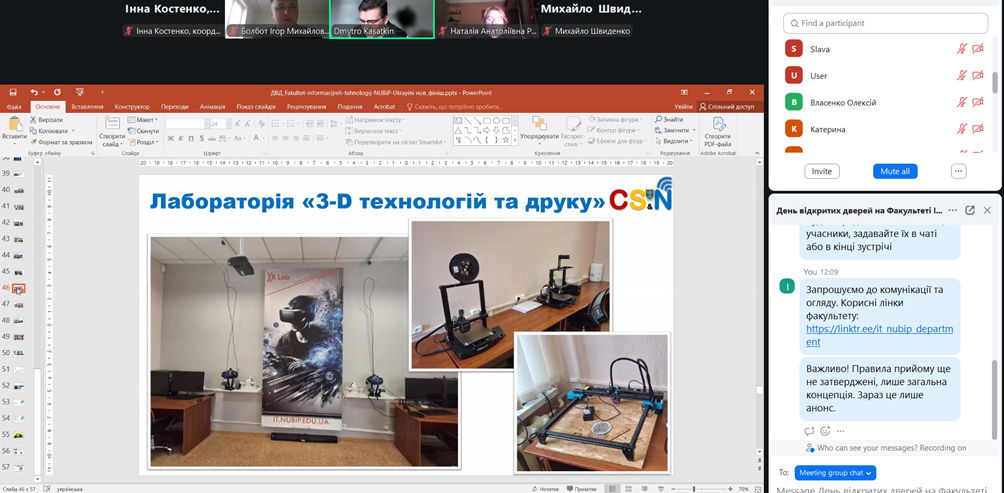Screen dimensions: 1004x493
Task: Select the star shape in the shapes gallery
Action: [506, 140]
